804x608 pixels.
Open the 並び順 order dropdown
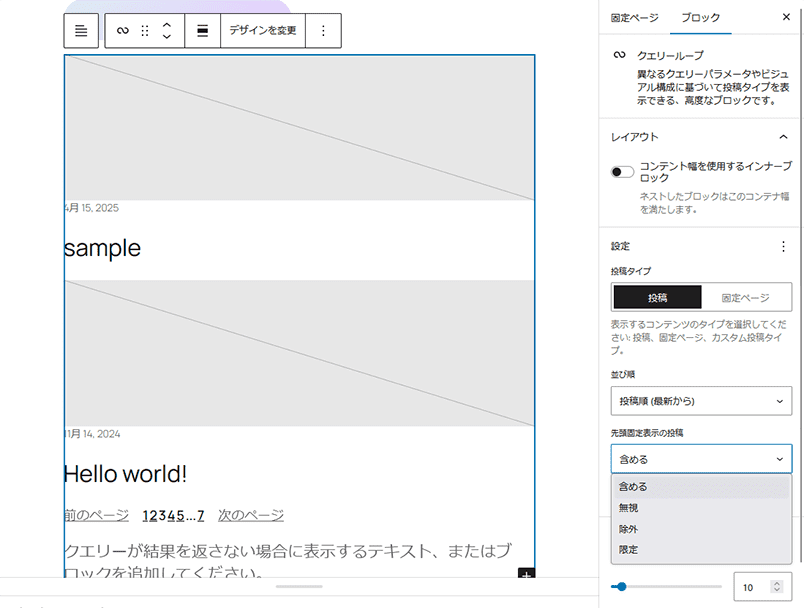[701, 401]
